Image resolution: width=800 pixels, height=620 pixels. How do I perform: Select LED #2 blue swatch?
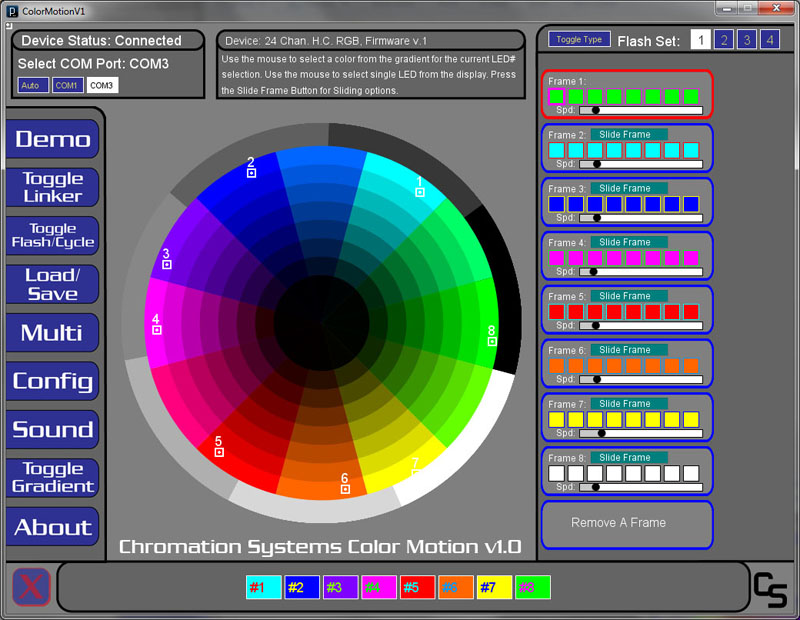(x=302, y=587)
